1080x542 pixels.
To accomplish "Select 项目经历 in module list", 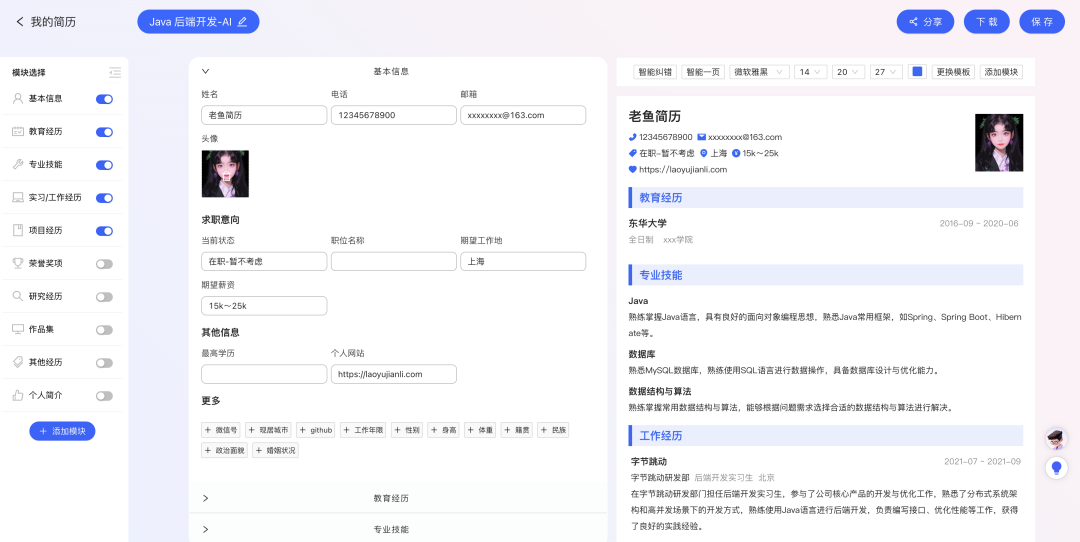I will pyautogui.click(x=45, y=231).
